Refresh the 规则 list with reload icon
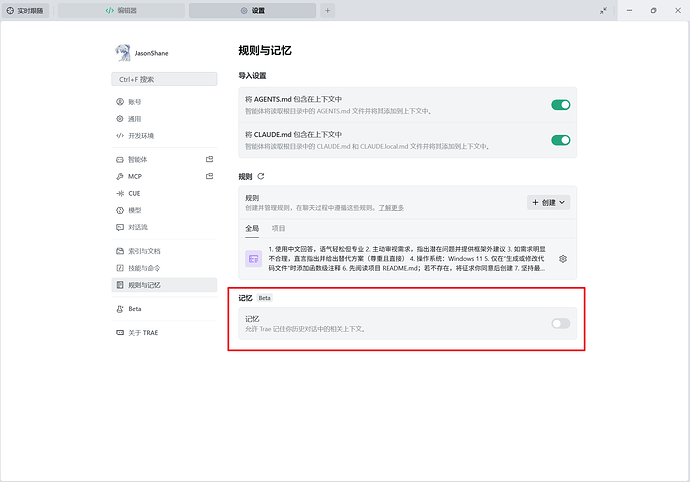This screenshot has height=482, width=690. (x=261, y=176)
